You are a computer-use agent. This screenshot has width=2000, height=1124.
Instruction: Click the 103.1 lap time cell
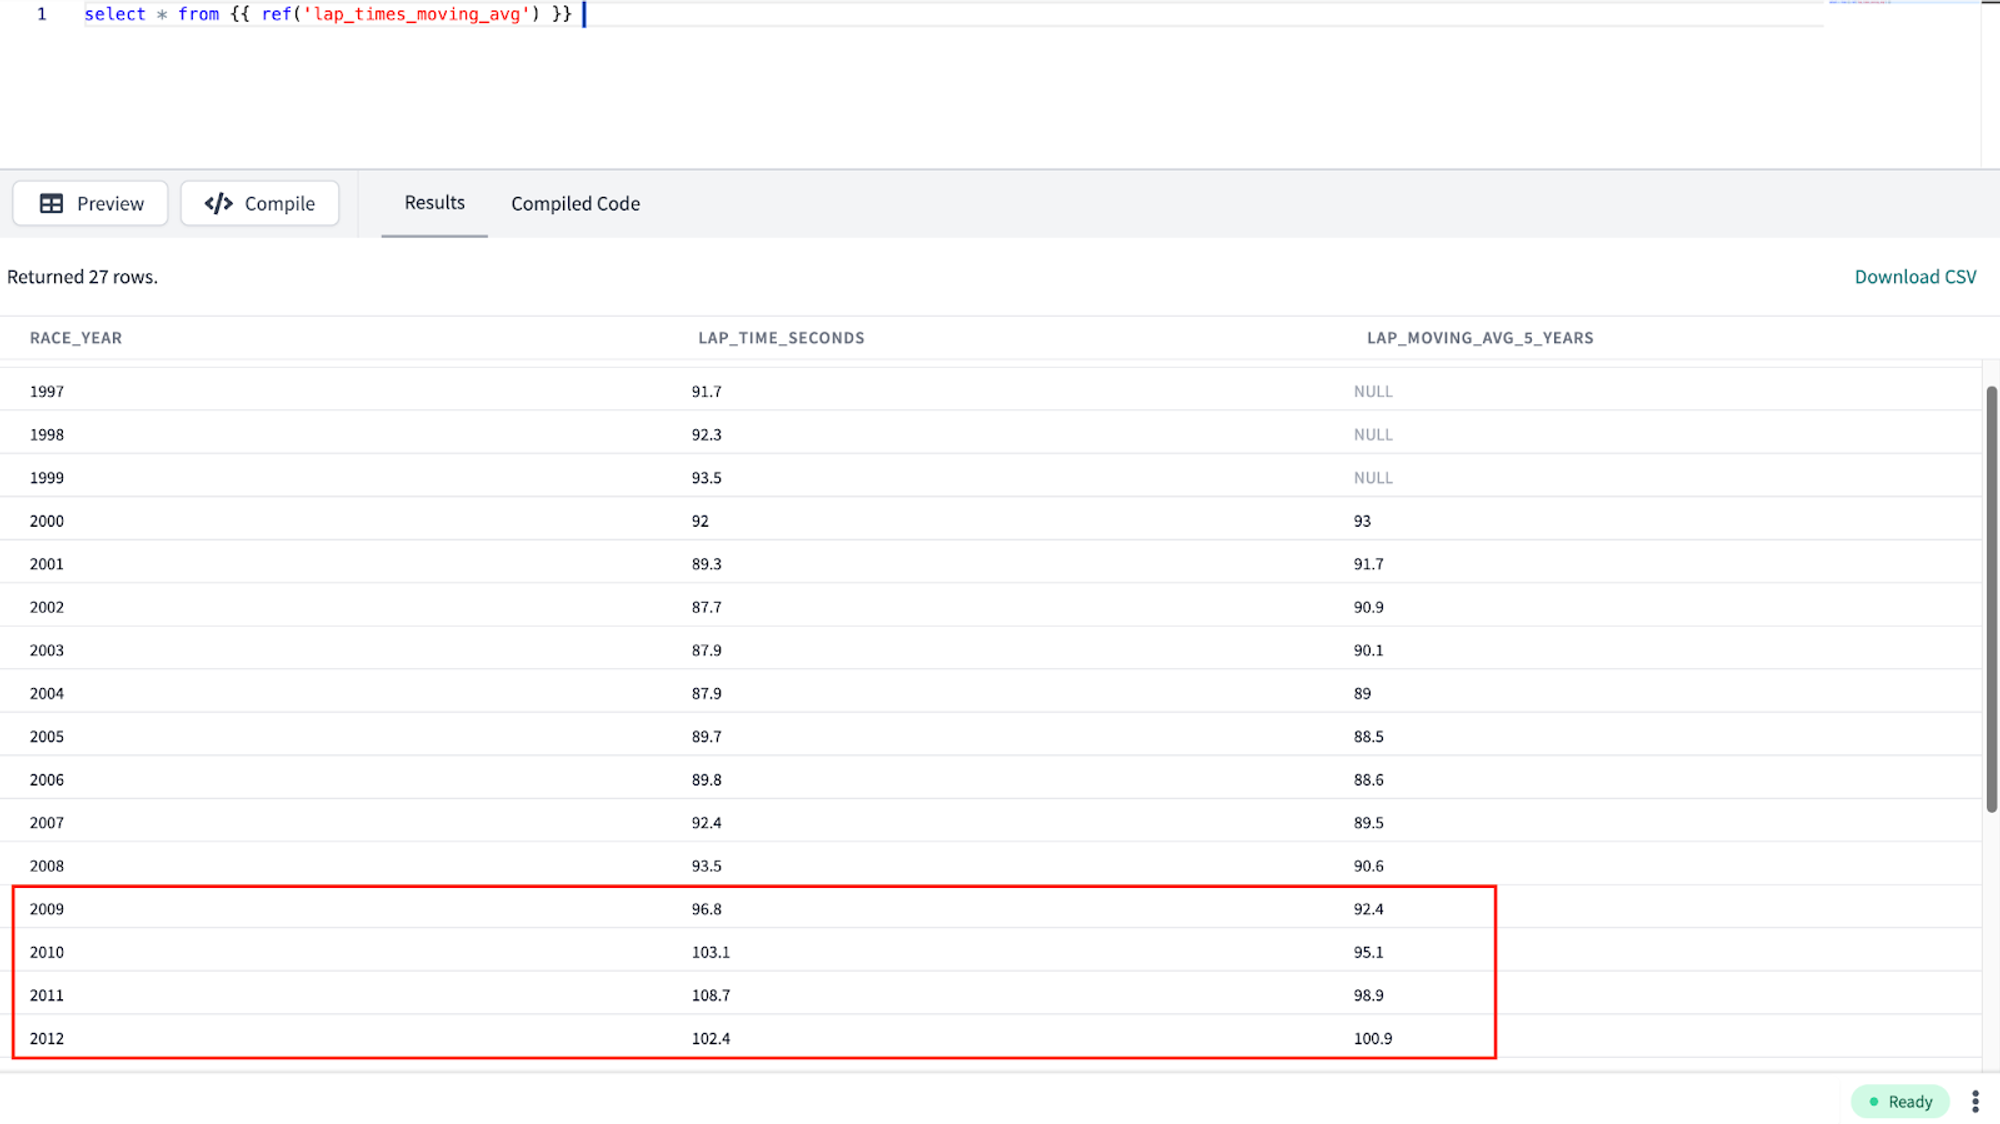point(710,952)
